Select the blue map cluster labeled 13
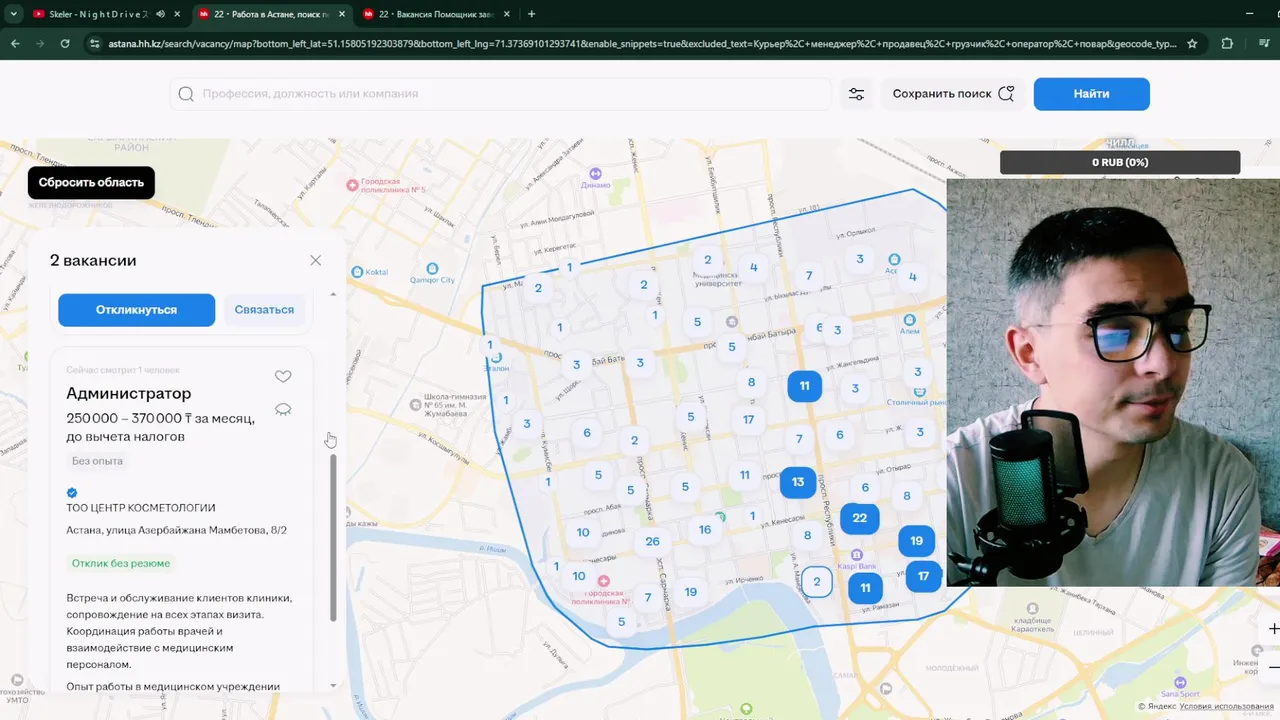The image size is (1280, 720). point(797,482)
